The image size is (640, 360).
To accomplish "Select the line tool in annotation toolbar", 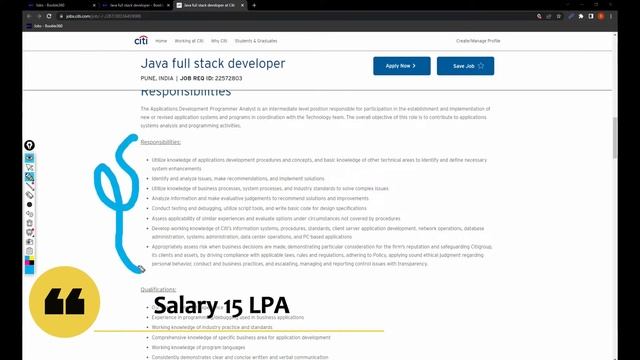I will click(x=29, y=186).
